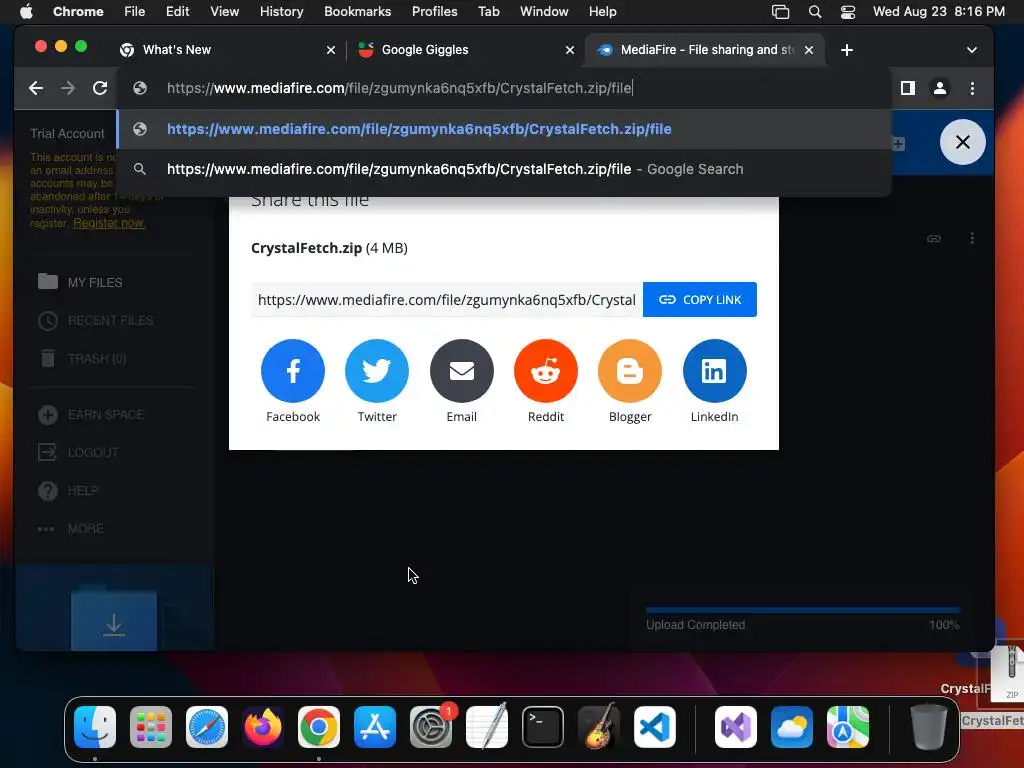Click inside the address bar text
The height and width of the screenshot is (768, 1024).
pyautogui.click(x=399, y=88)
